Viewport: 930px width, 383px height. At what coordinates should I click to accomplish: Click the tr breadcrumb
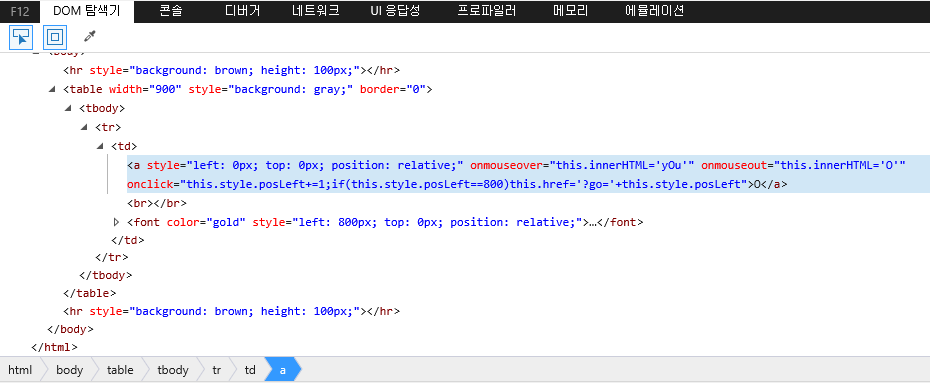point(216,370)
